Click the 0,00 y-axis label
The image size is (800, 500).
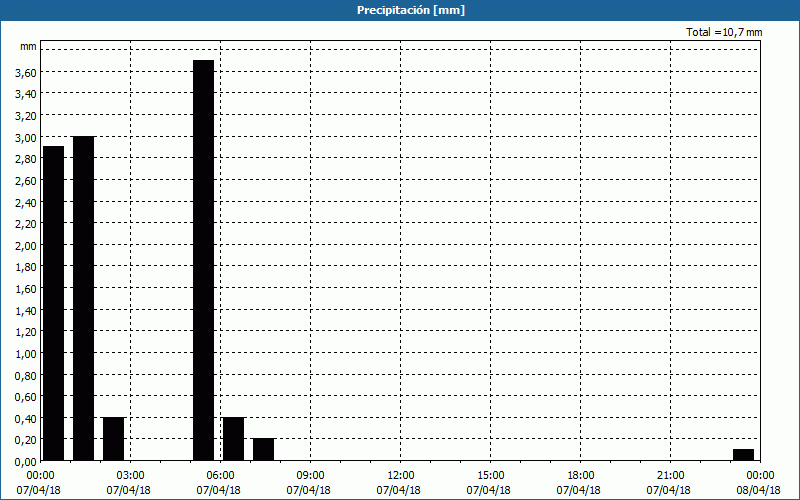(x=26, y=462)
